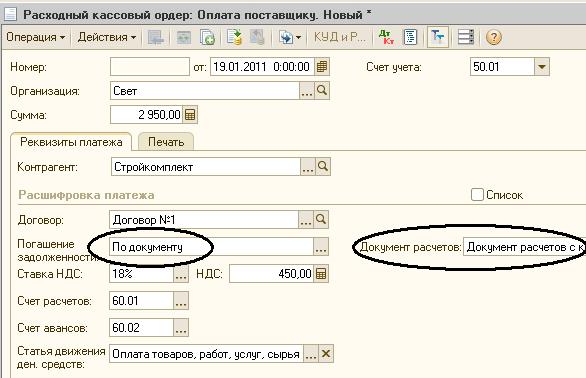Click the document report icon next to Дт/Кт
This screenshot has width=586, height=378.
(x=410, y=37)
